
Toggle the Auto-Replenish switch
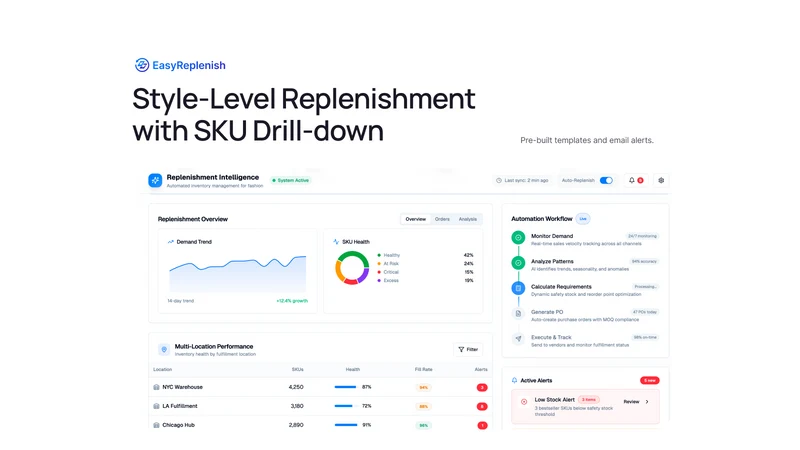click(606, 180)
